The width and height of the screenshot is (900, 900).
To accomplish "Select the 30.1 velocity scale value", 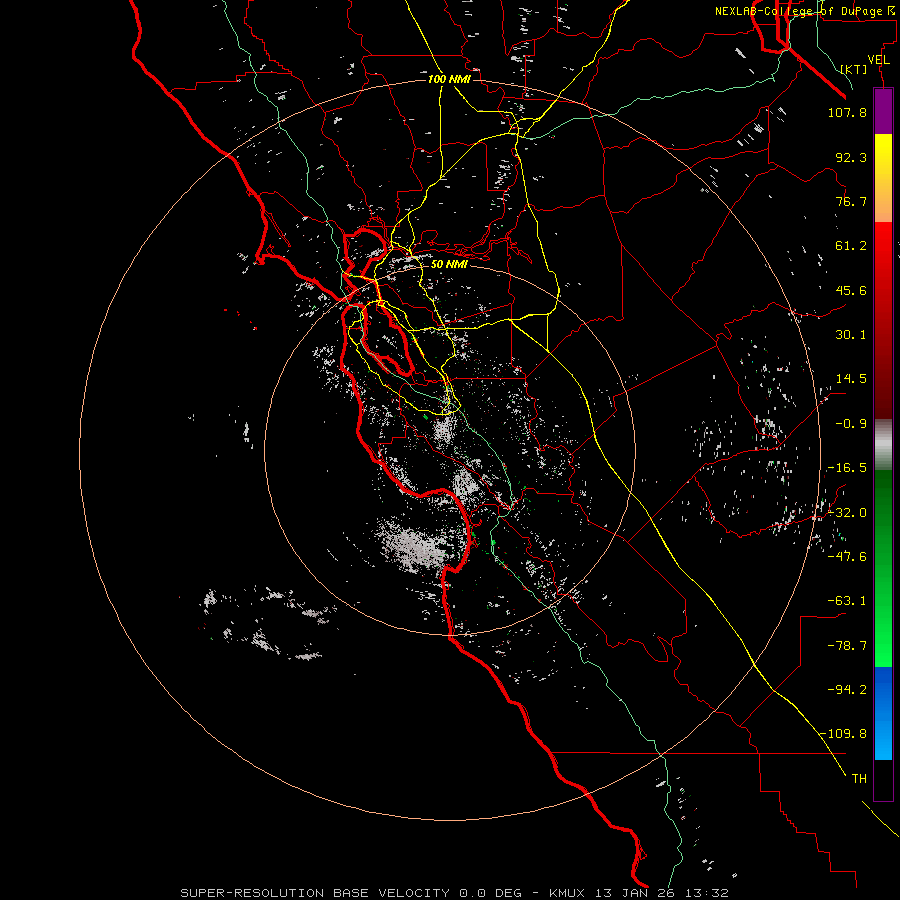I will point(851,335).
